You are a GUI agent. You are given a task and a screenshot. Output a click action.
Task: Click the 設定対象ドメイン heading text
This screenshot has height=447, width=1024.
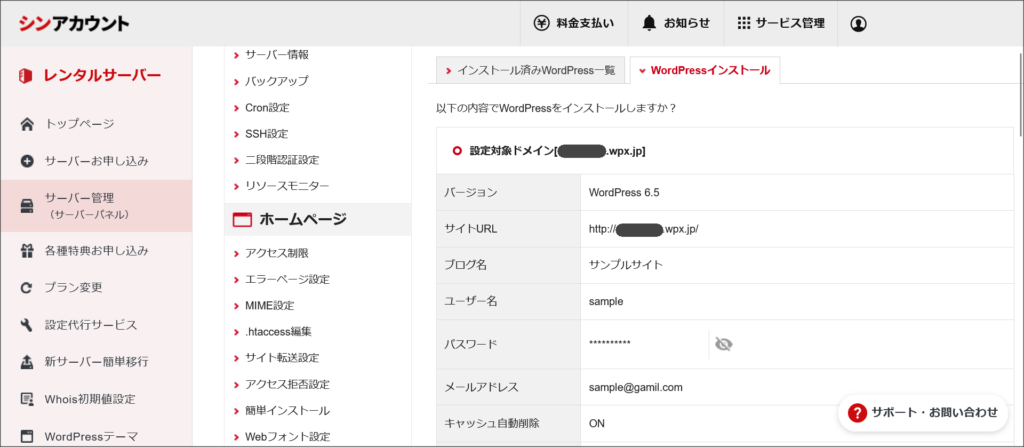point(558,151)
